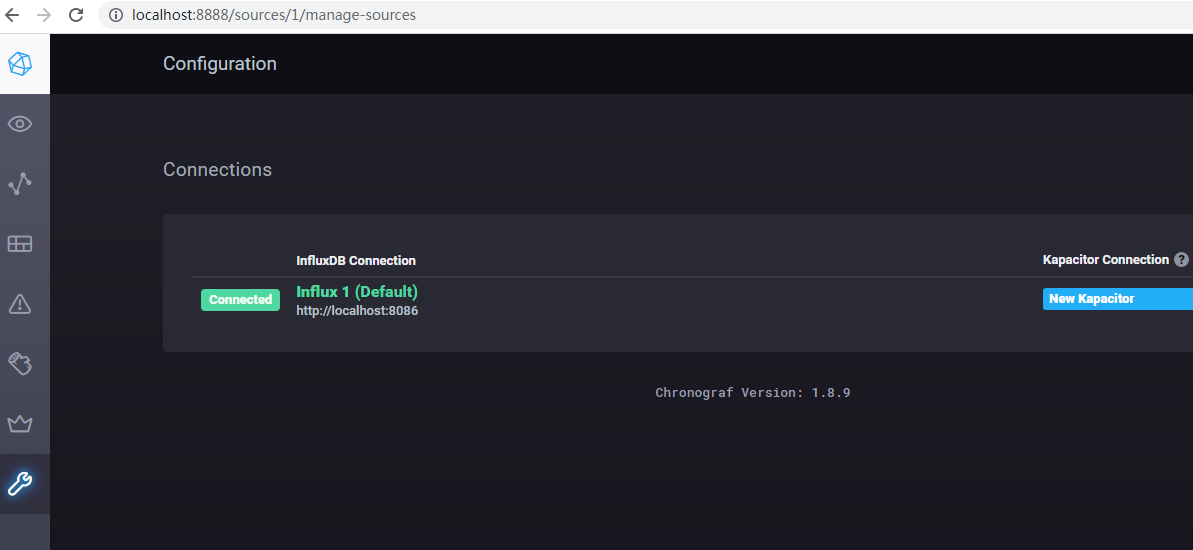Click the green Connected status badge
This screenshot has width=1193, height=550.
click(240, 300)
